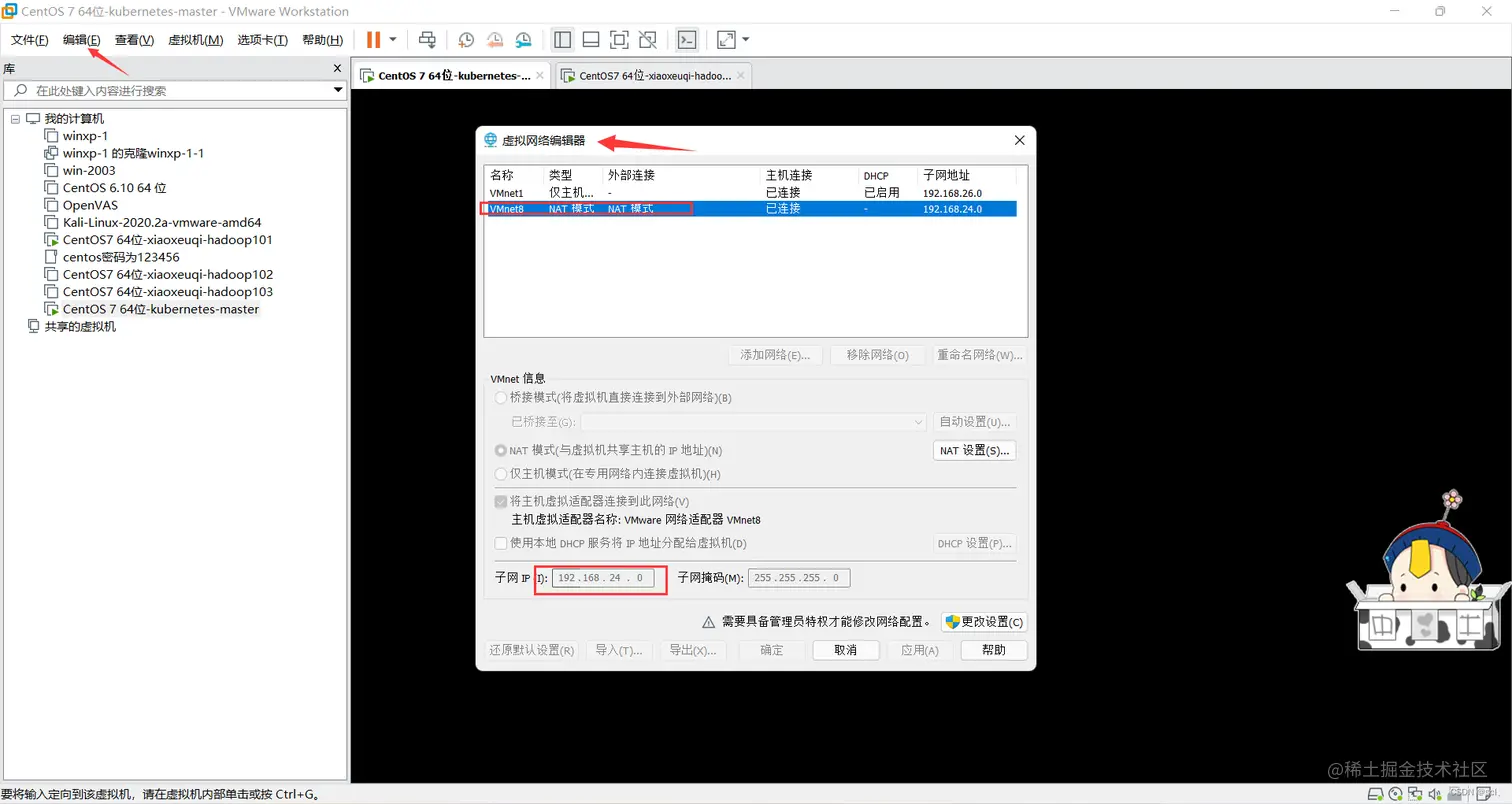This screenshot has height=804, width=1512.
Task: Enter full screen mode via bracket icon
Action: 619,39
